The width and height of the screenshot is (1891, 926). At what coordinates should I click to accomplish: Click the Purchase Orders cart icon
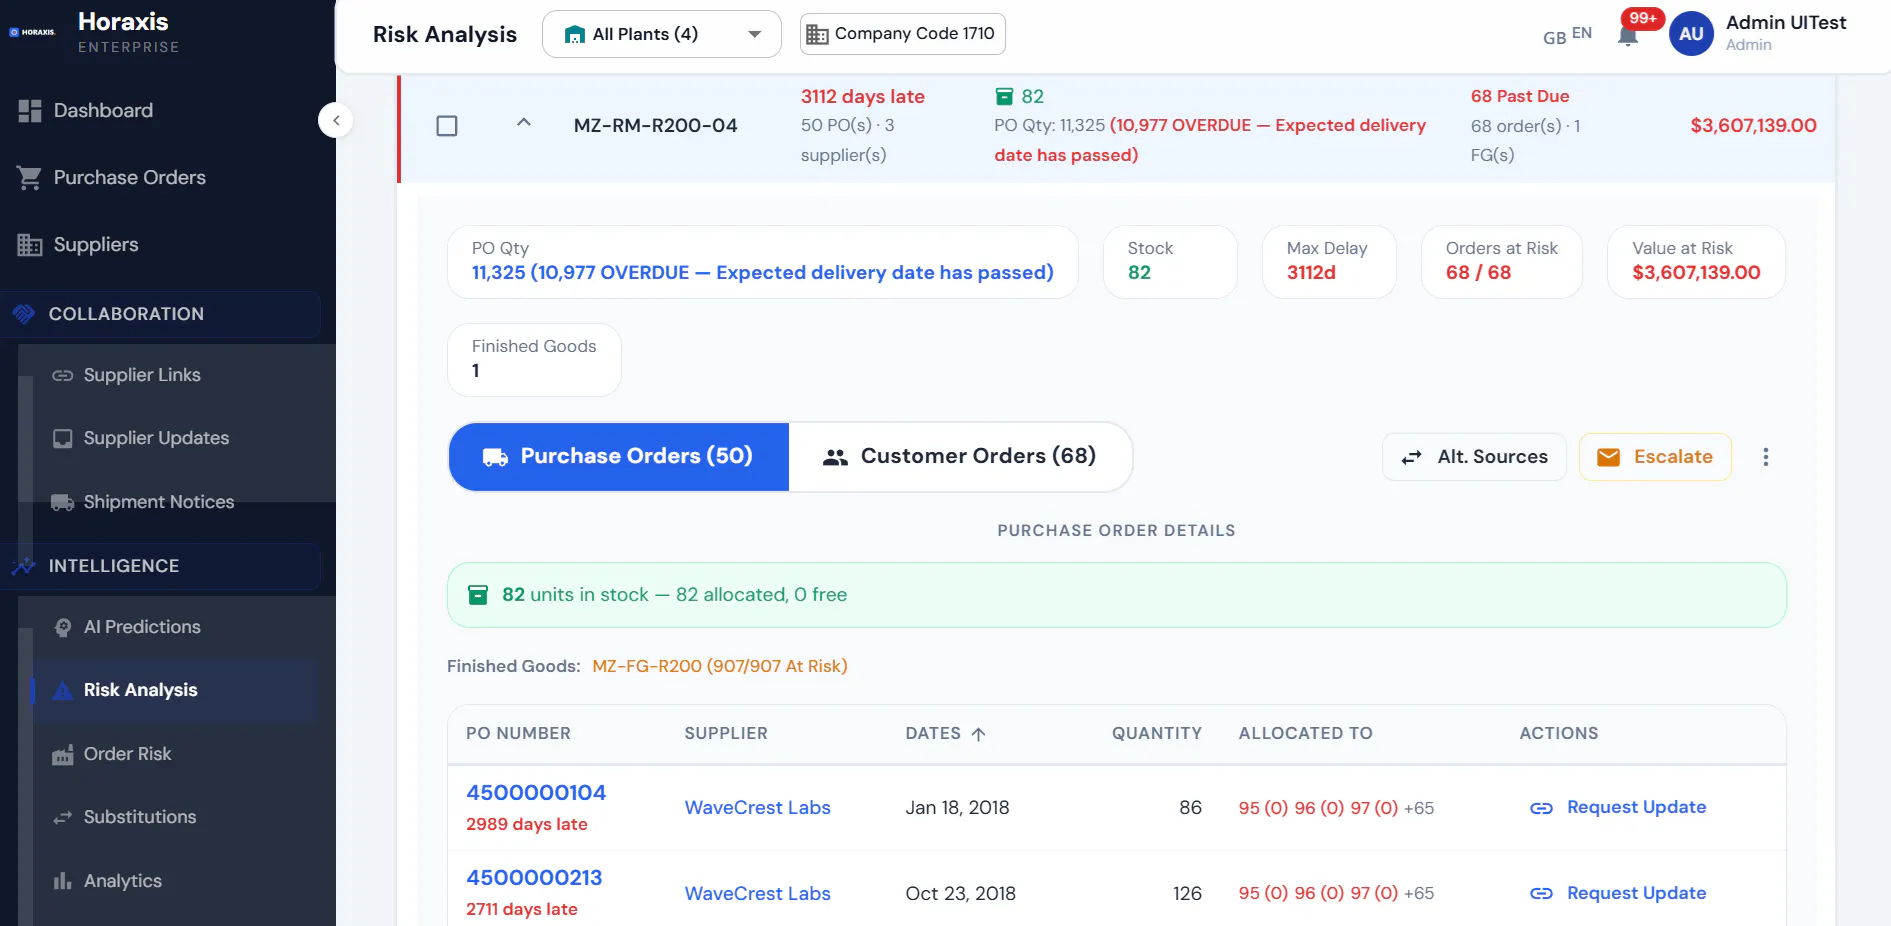point(30,178)
